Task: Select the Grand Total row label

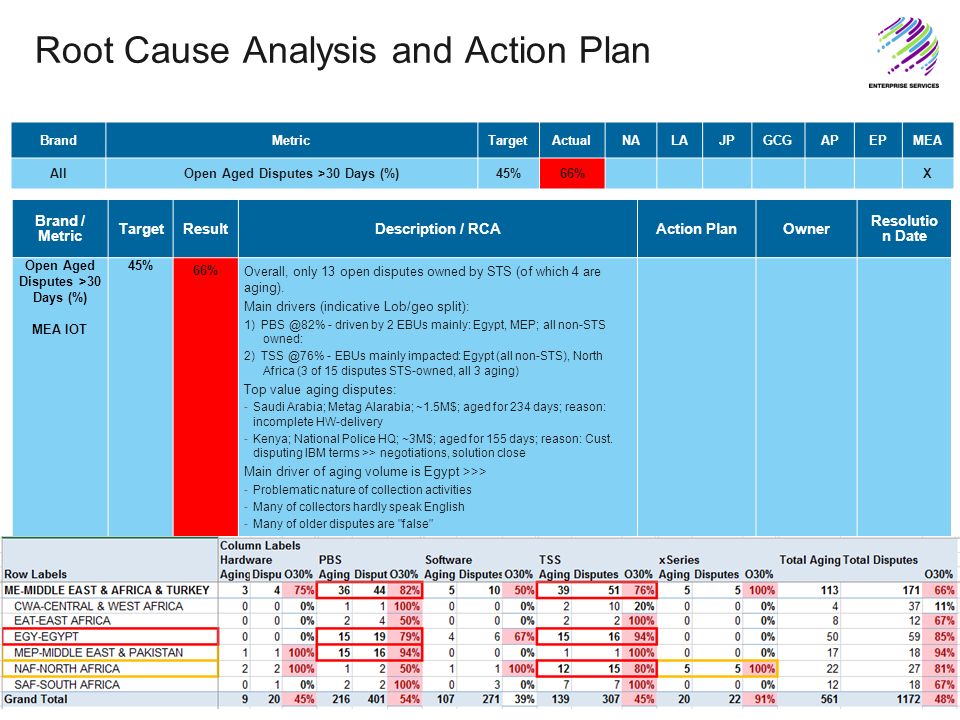Action: pyautogui.click(x=36, y=699)
